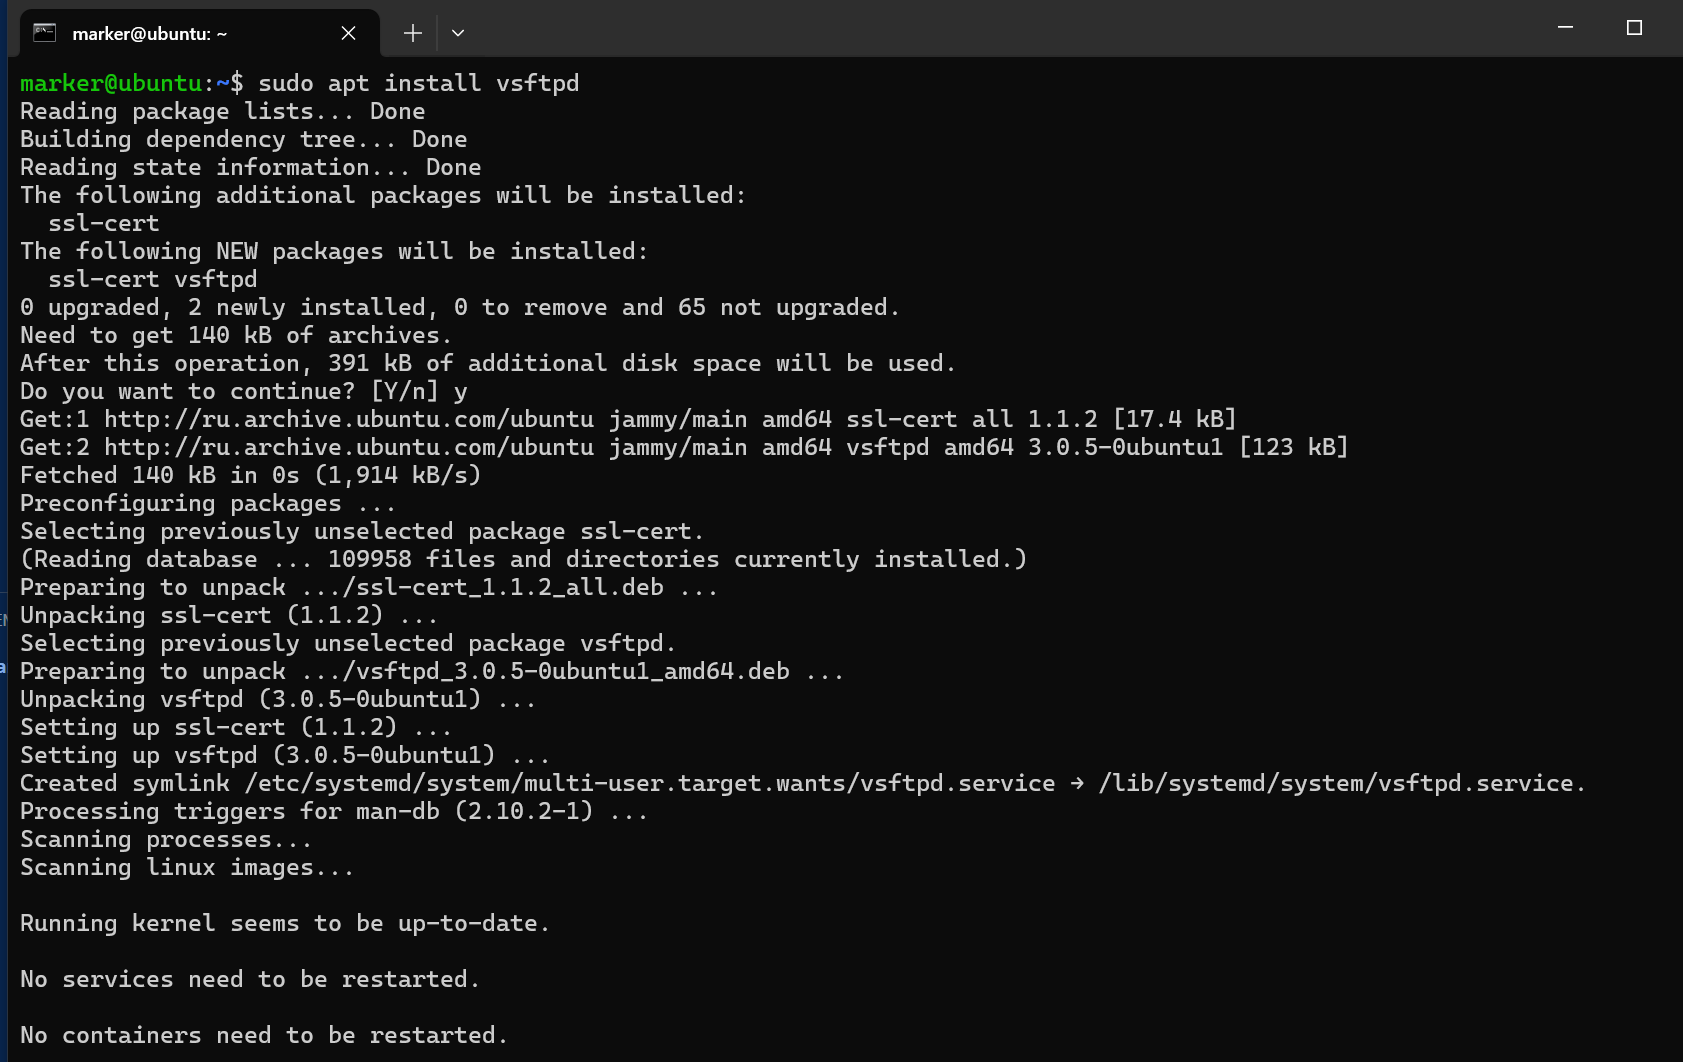Click the 'Fetched 140 kB' output line

coord(250,475)
